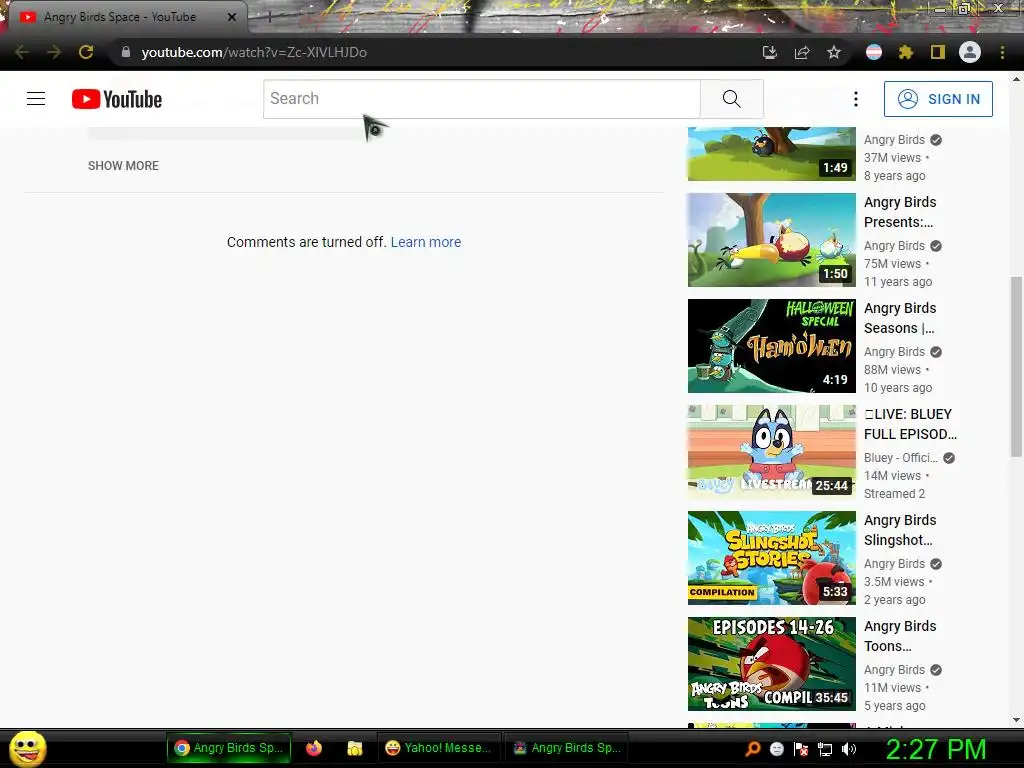
Task: Share this page icon in address bar
Action: click(802, 52)
